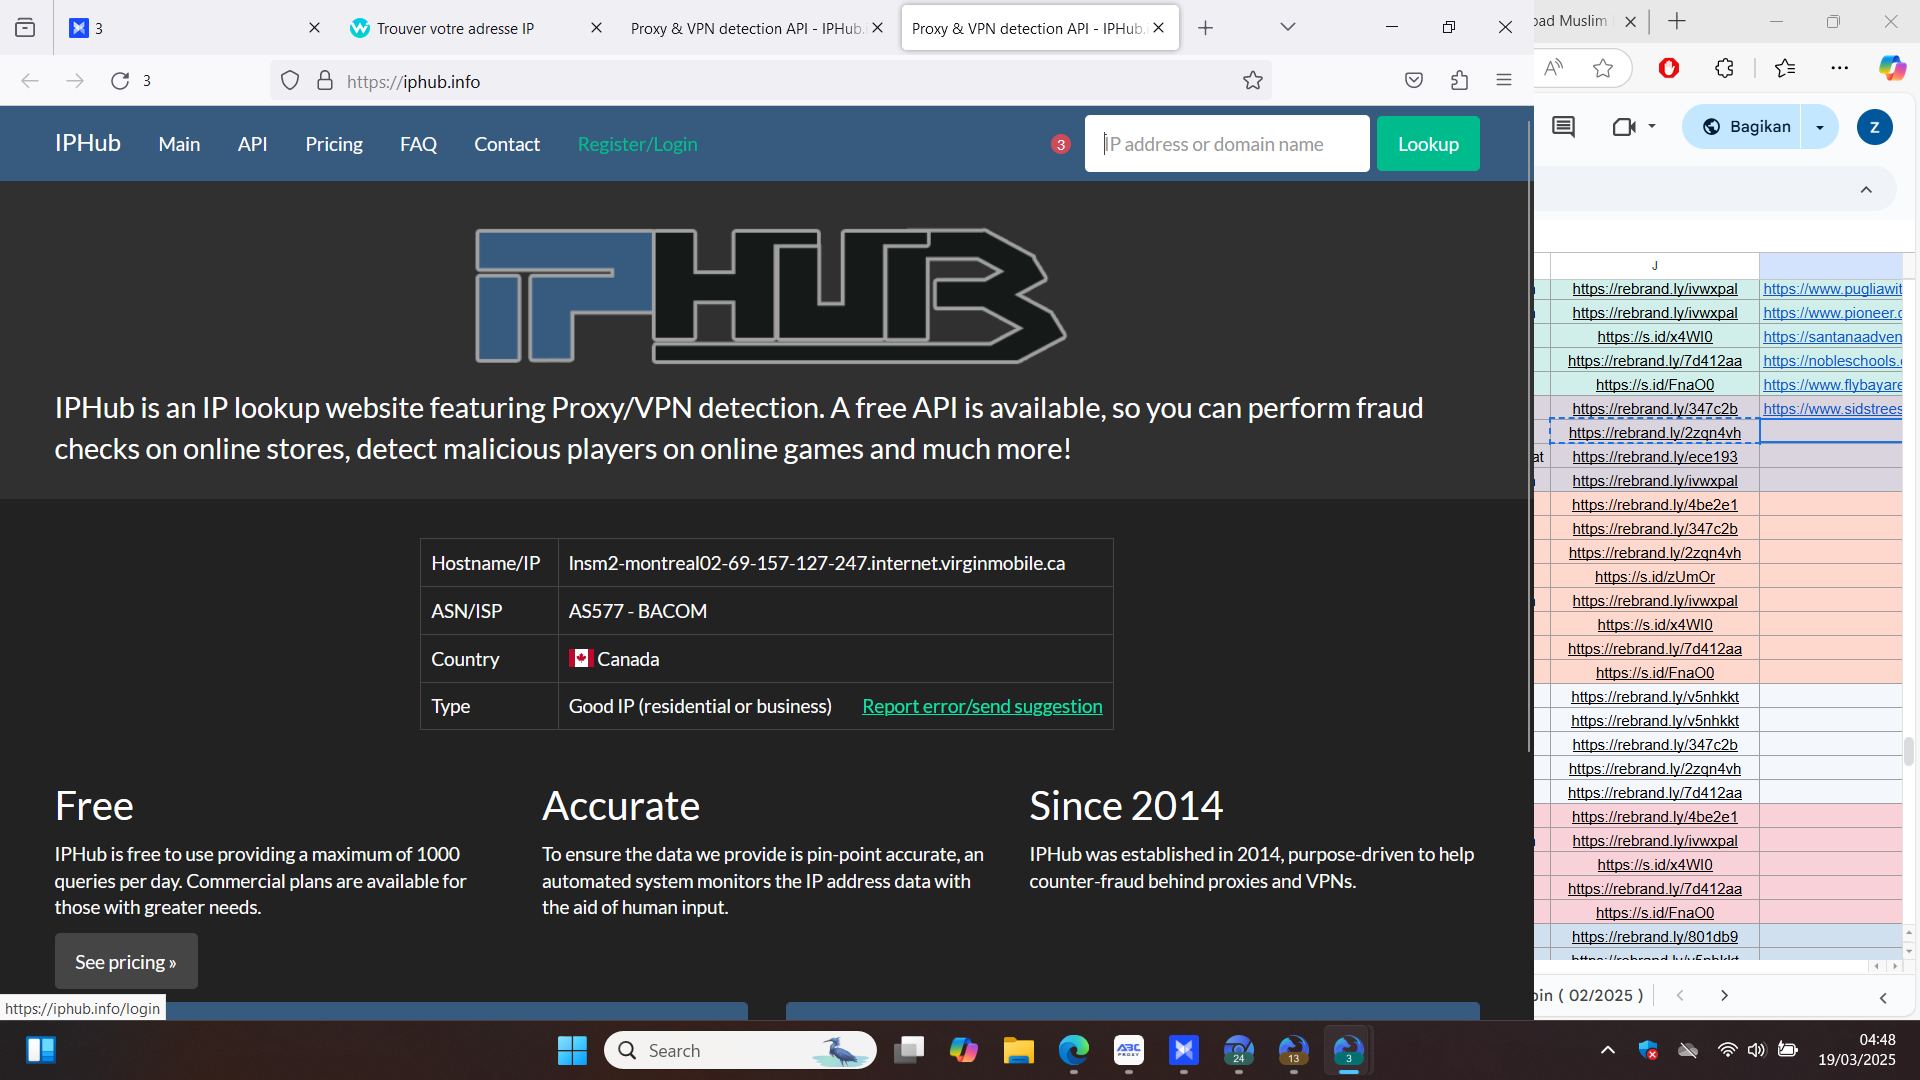Open Contact in IPHub navigation
This screenshot has height=1080, width=1920.
[507, 144]
